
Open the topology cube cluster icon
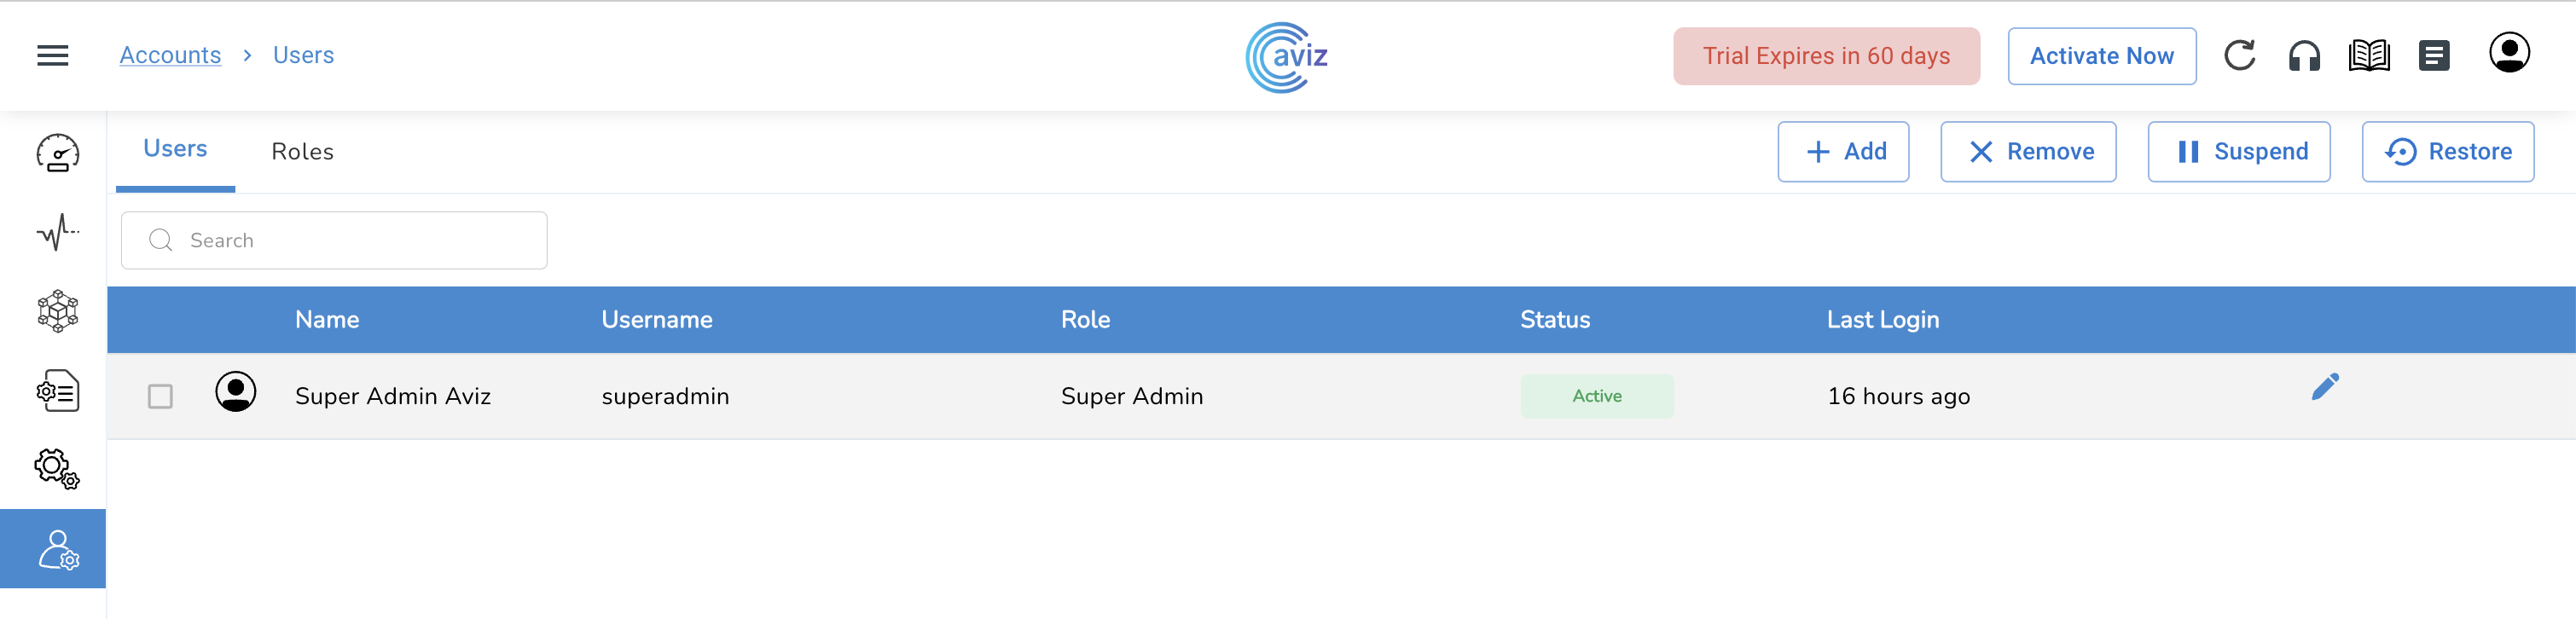click(x=58, y=311)
